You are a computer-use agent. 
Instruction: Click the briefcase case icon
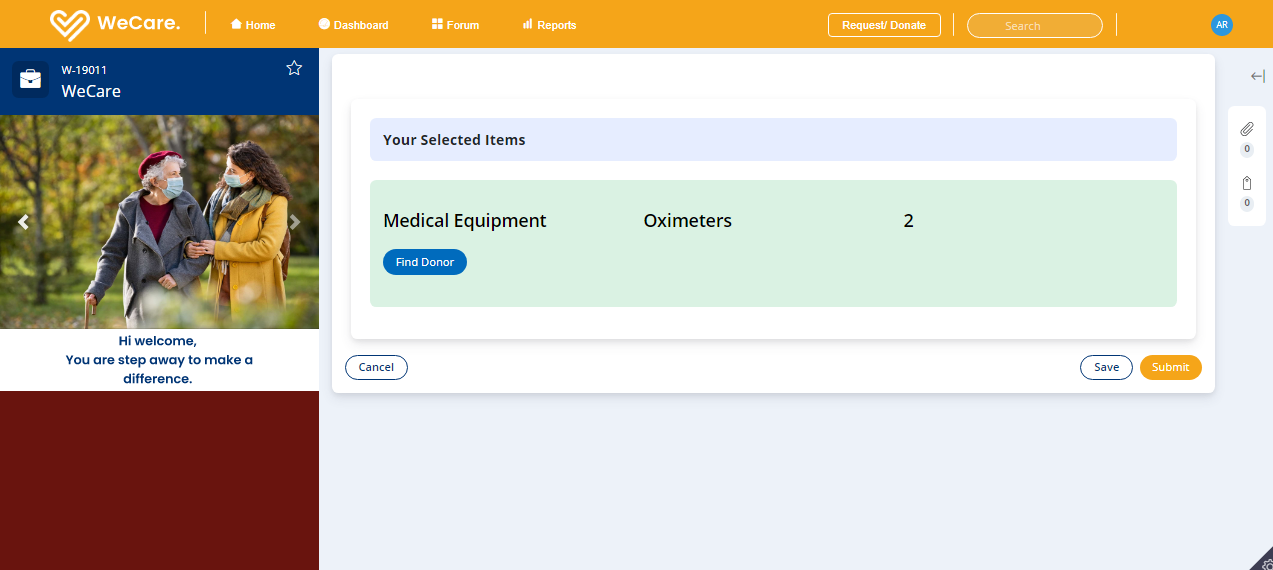pos(31,80)
